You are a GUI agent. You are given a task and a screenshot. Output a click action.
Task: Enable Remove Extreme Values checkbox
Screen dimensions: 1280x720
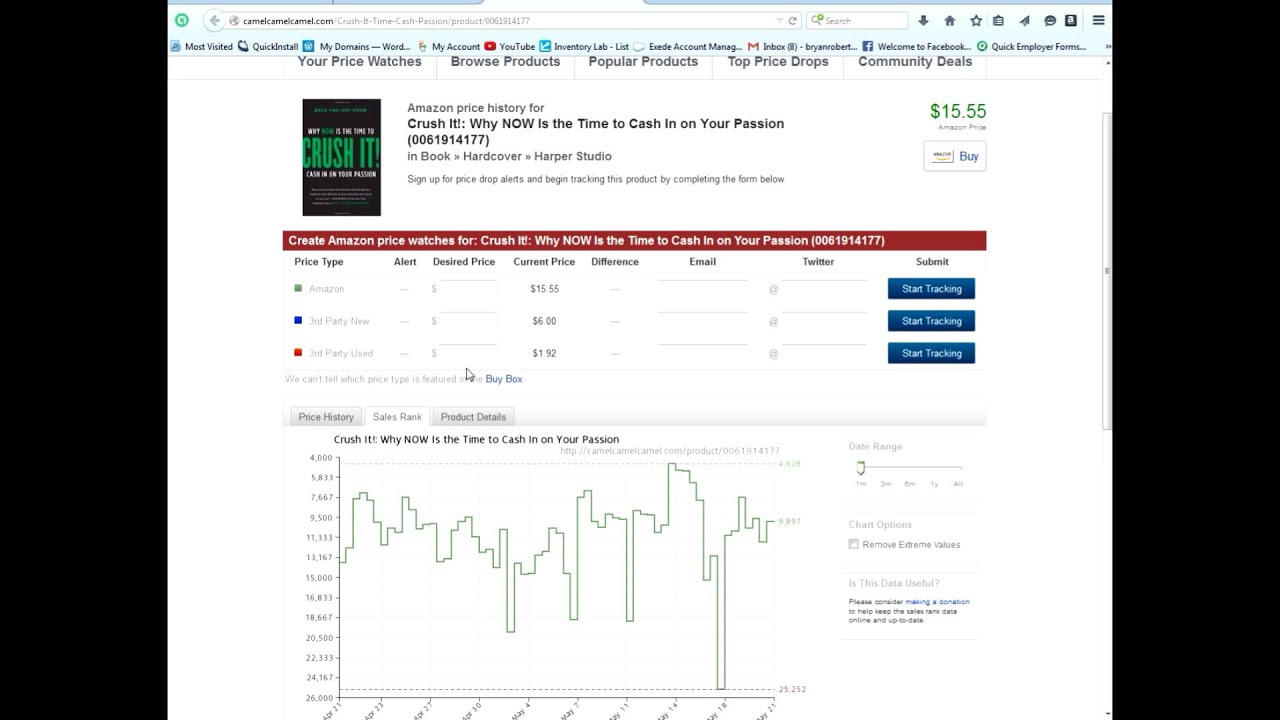(x=854, y=545)
